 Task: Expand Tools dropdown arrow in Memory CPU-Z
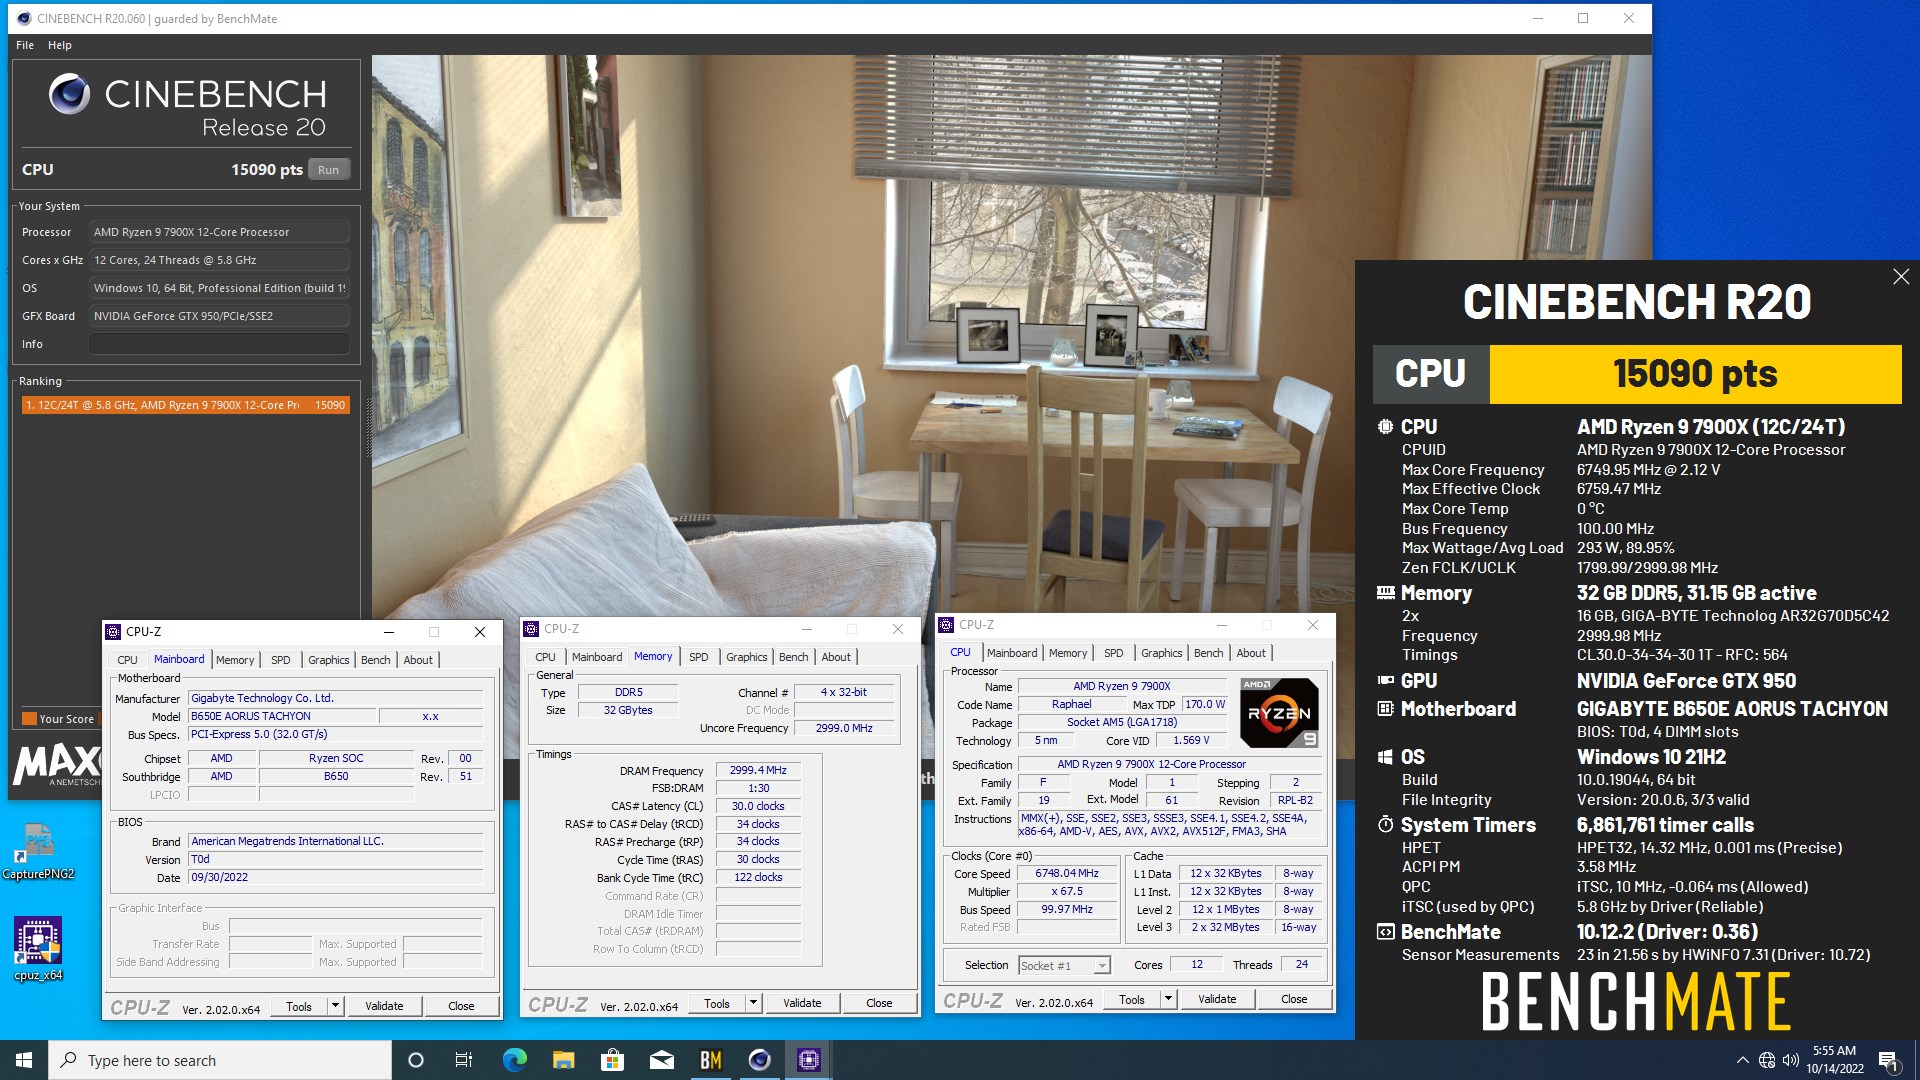point(754,1004)
